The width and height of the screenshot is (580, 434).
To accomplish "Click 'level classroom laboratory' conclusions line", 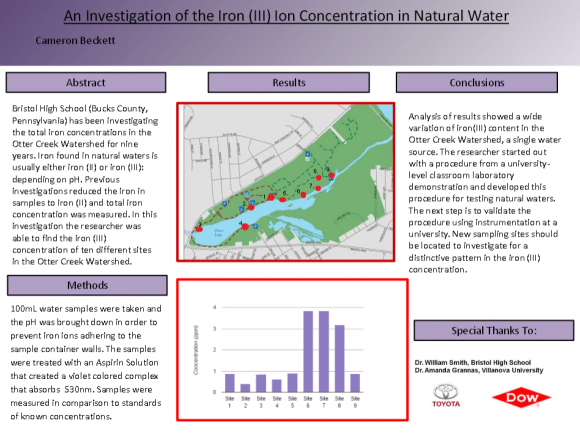I will click(x=461, y=175).
